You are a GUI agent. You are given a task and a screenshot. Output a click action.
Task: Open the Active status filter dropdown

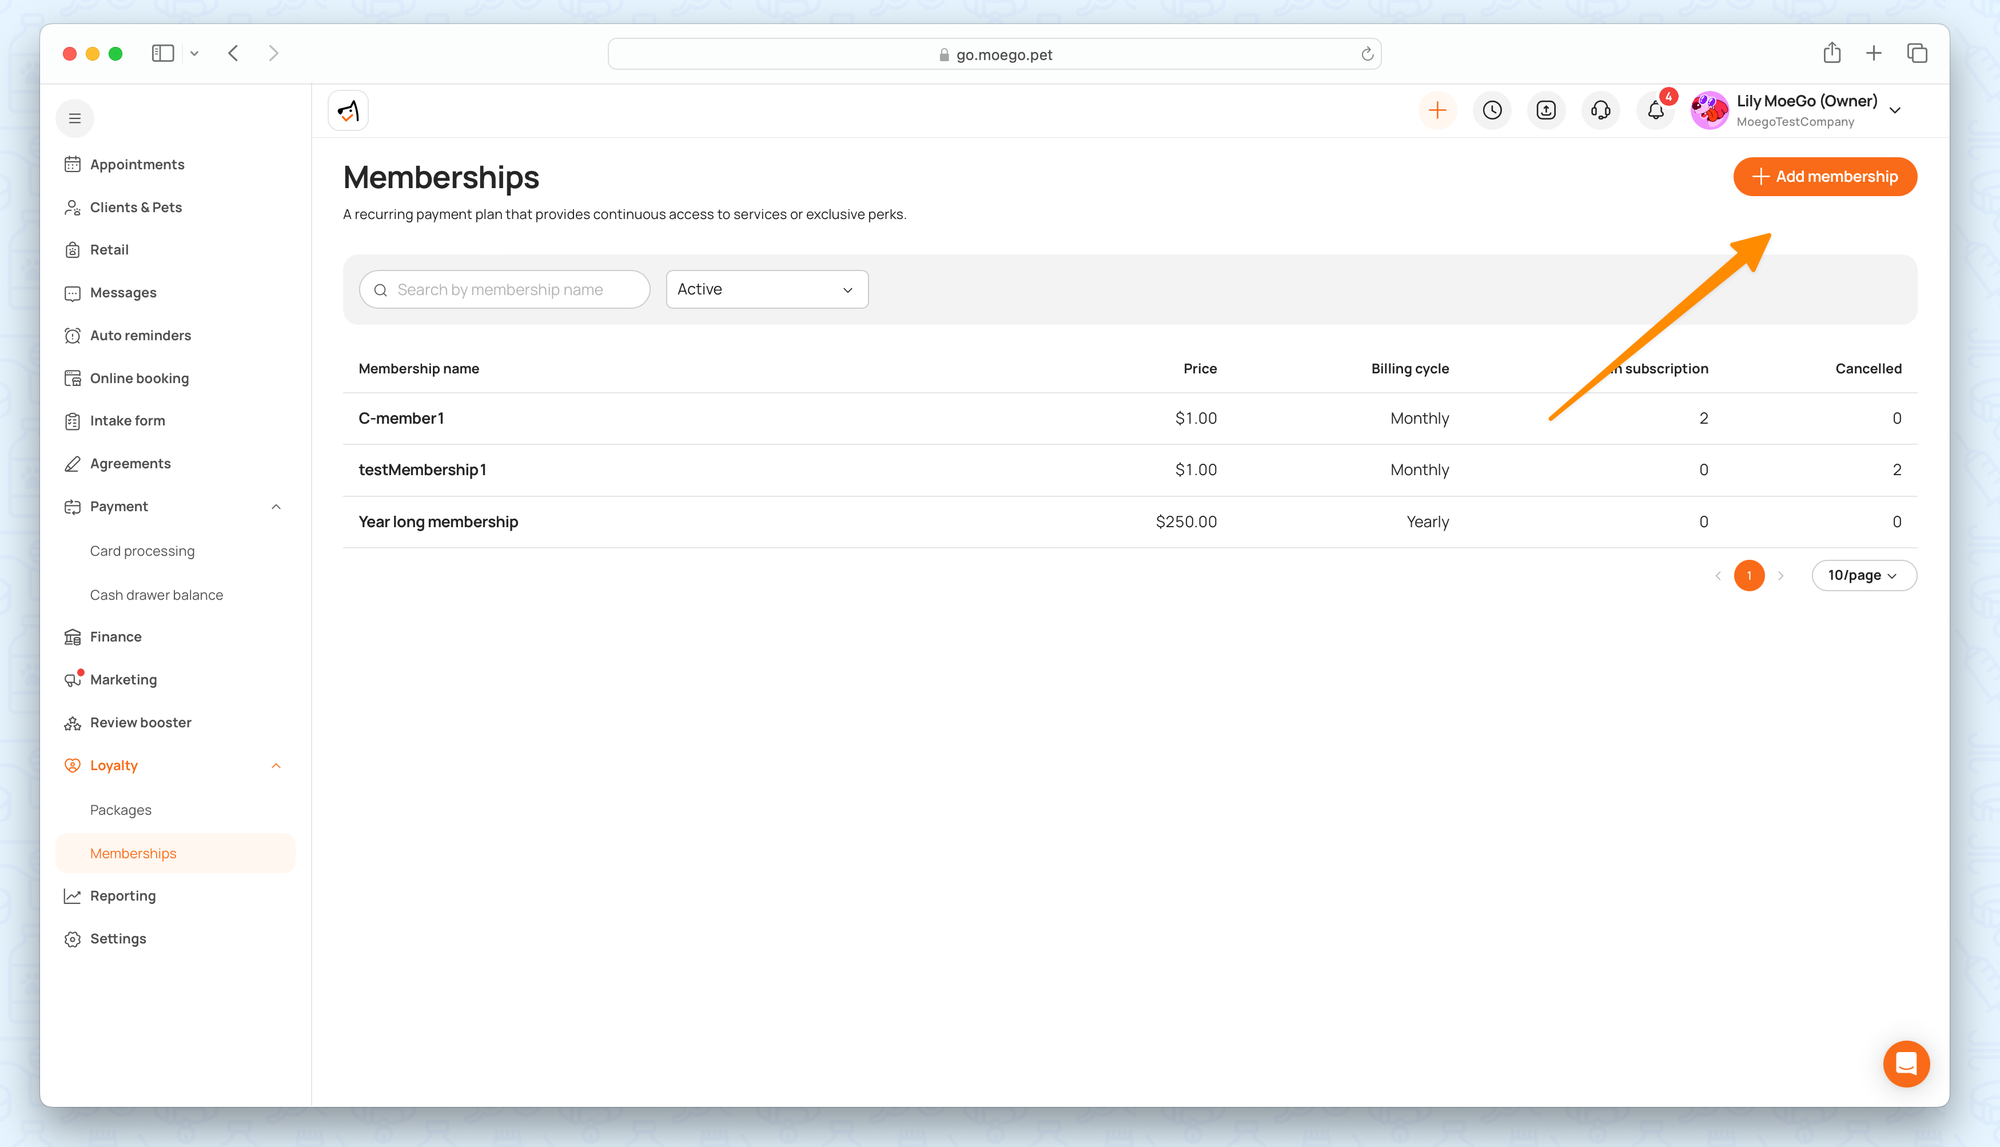coord(766,289)
